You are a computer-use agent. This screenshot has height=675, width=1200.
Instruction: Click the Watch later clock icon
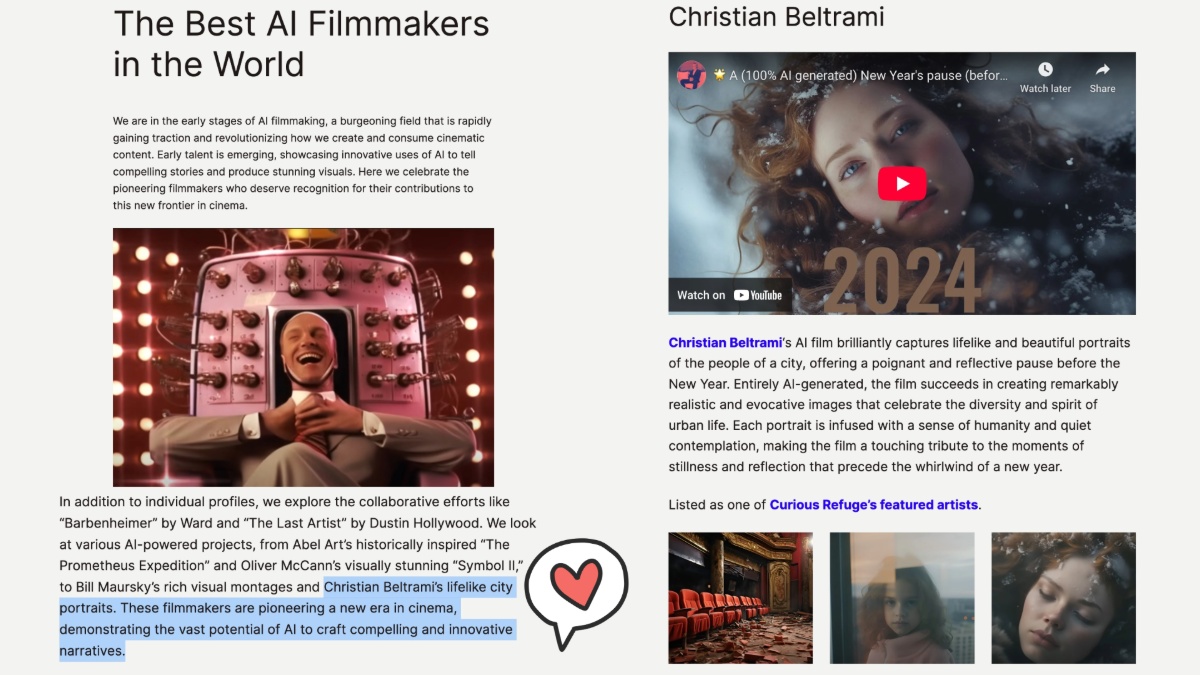(x=1045, y=69)
